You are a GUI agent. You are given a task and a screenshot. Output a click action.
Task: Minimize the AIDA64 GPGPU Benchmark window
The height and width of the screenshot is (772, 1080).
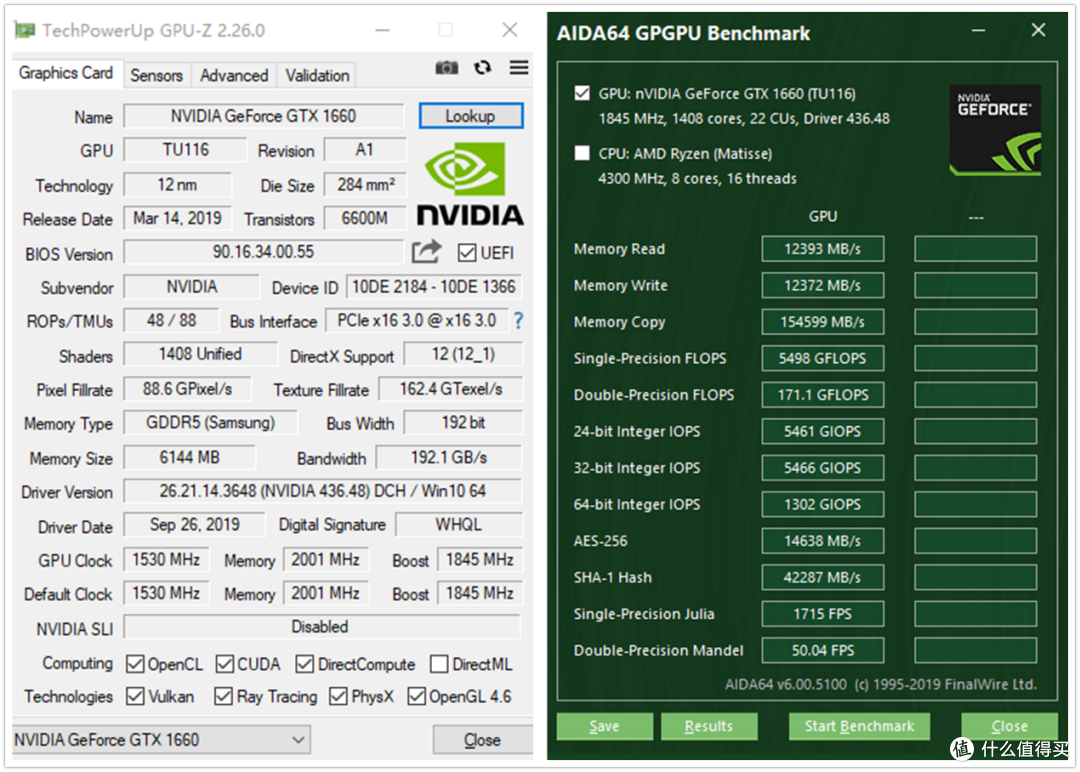[x=978, y=30]
